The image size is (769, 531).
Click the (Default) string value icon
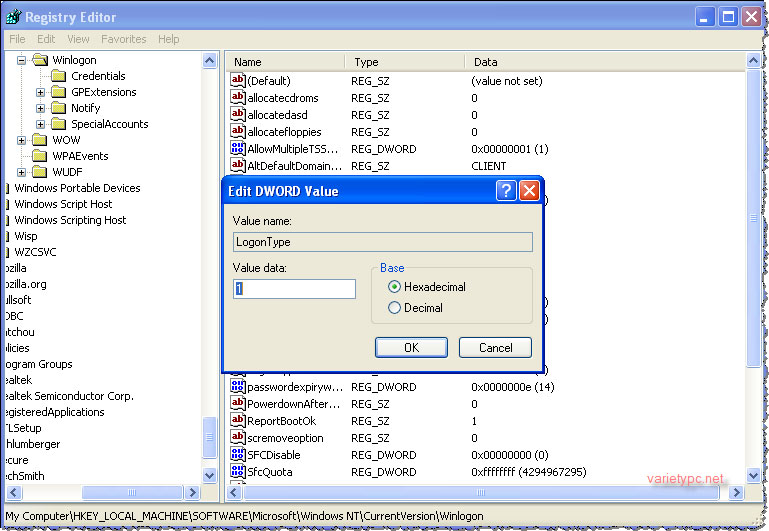(237, 80)
